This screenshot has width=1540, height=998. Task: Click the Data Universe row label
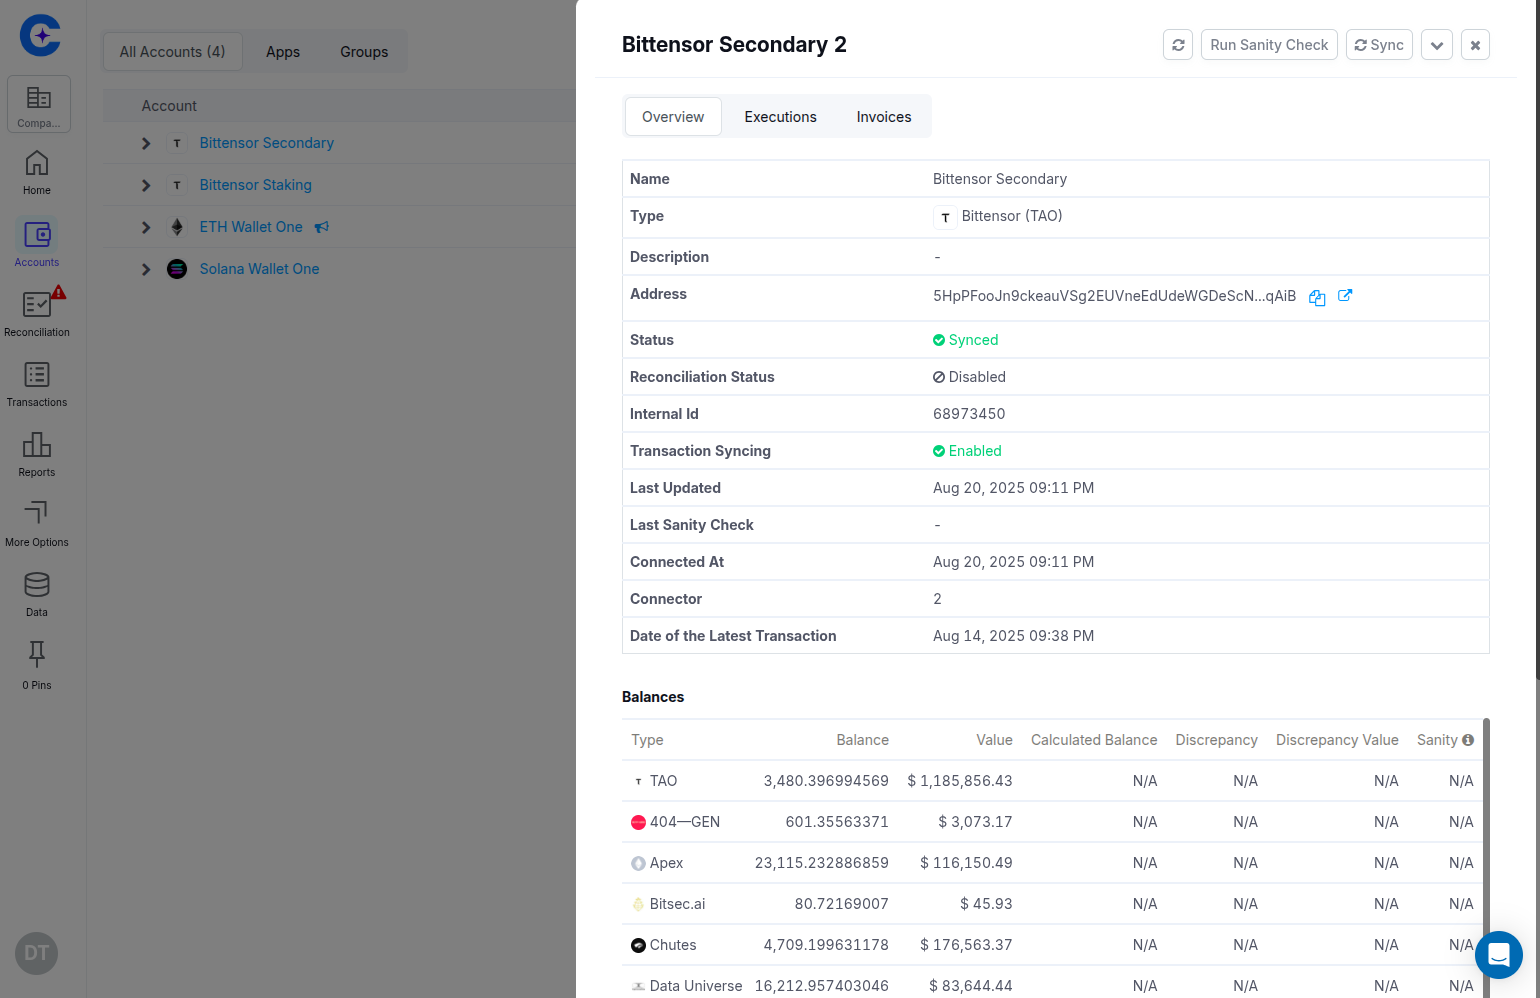[696, 986]
